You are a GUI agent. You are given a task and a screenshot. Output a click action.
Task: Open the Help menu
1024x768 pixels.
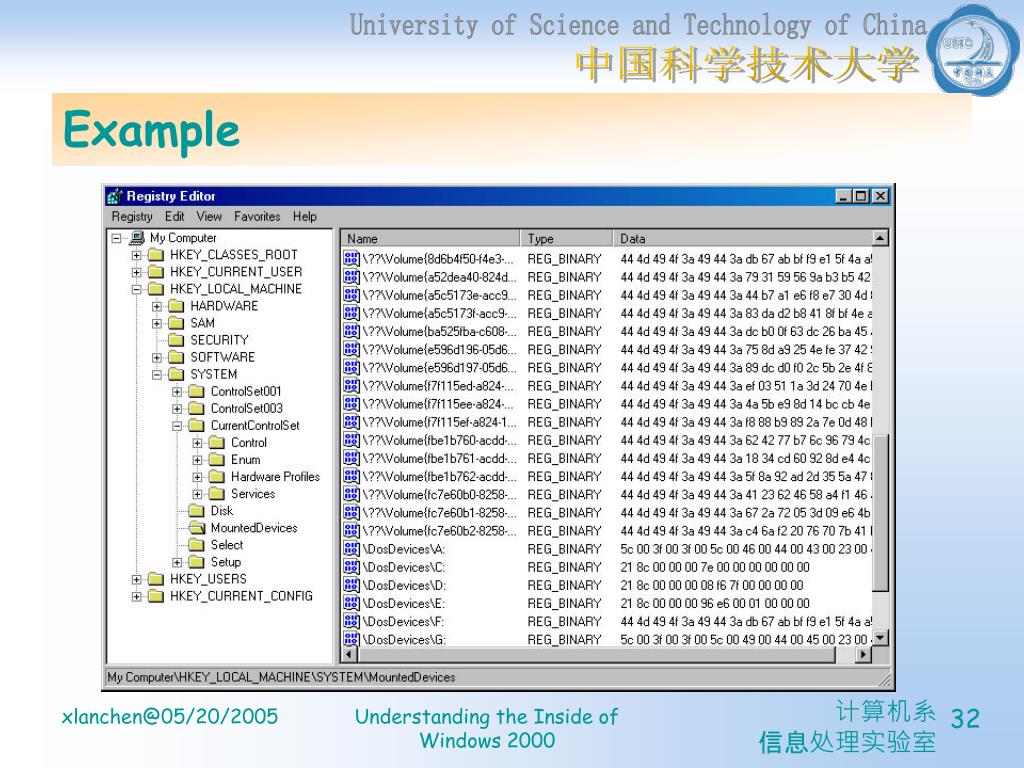[304, 217]
